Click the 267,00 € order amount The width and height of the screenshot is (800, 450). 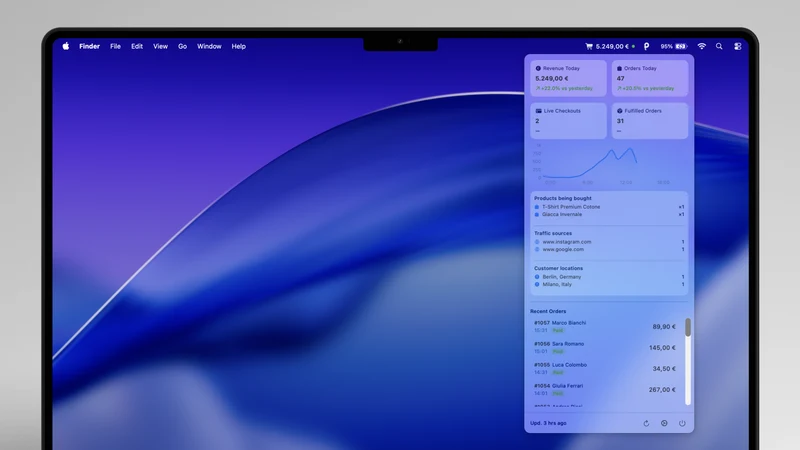click(x=662, y=389)
